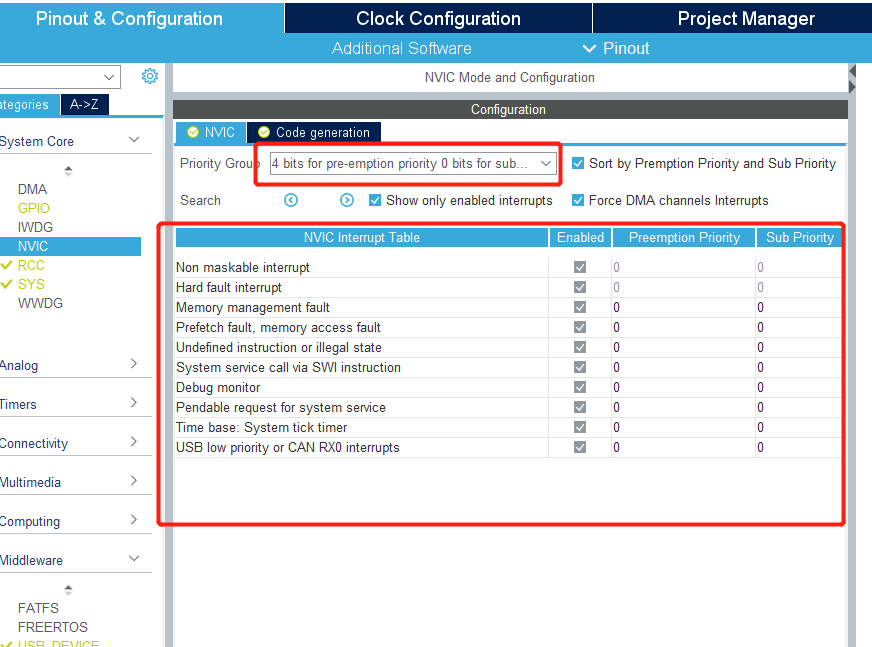
Task: Select DMA in System Core
Action: (x=32, y=189)
